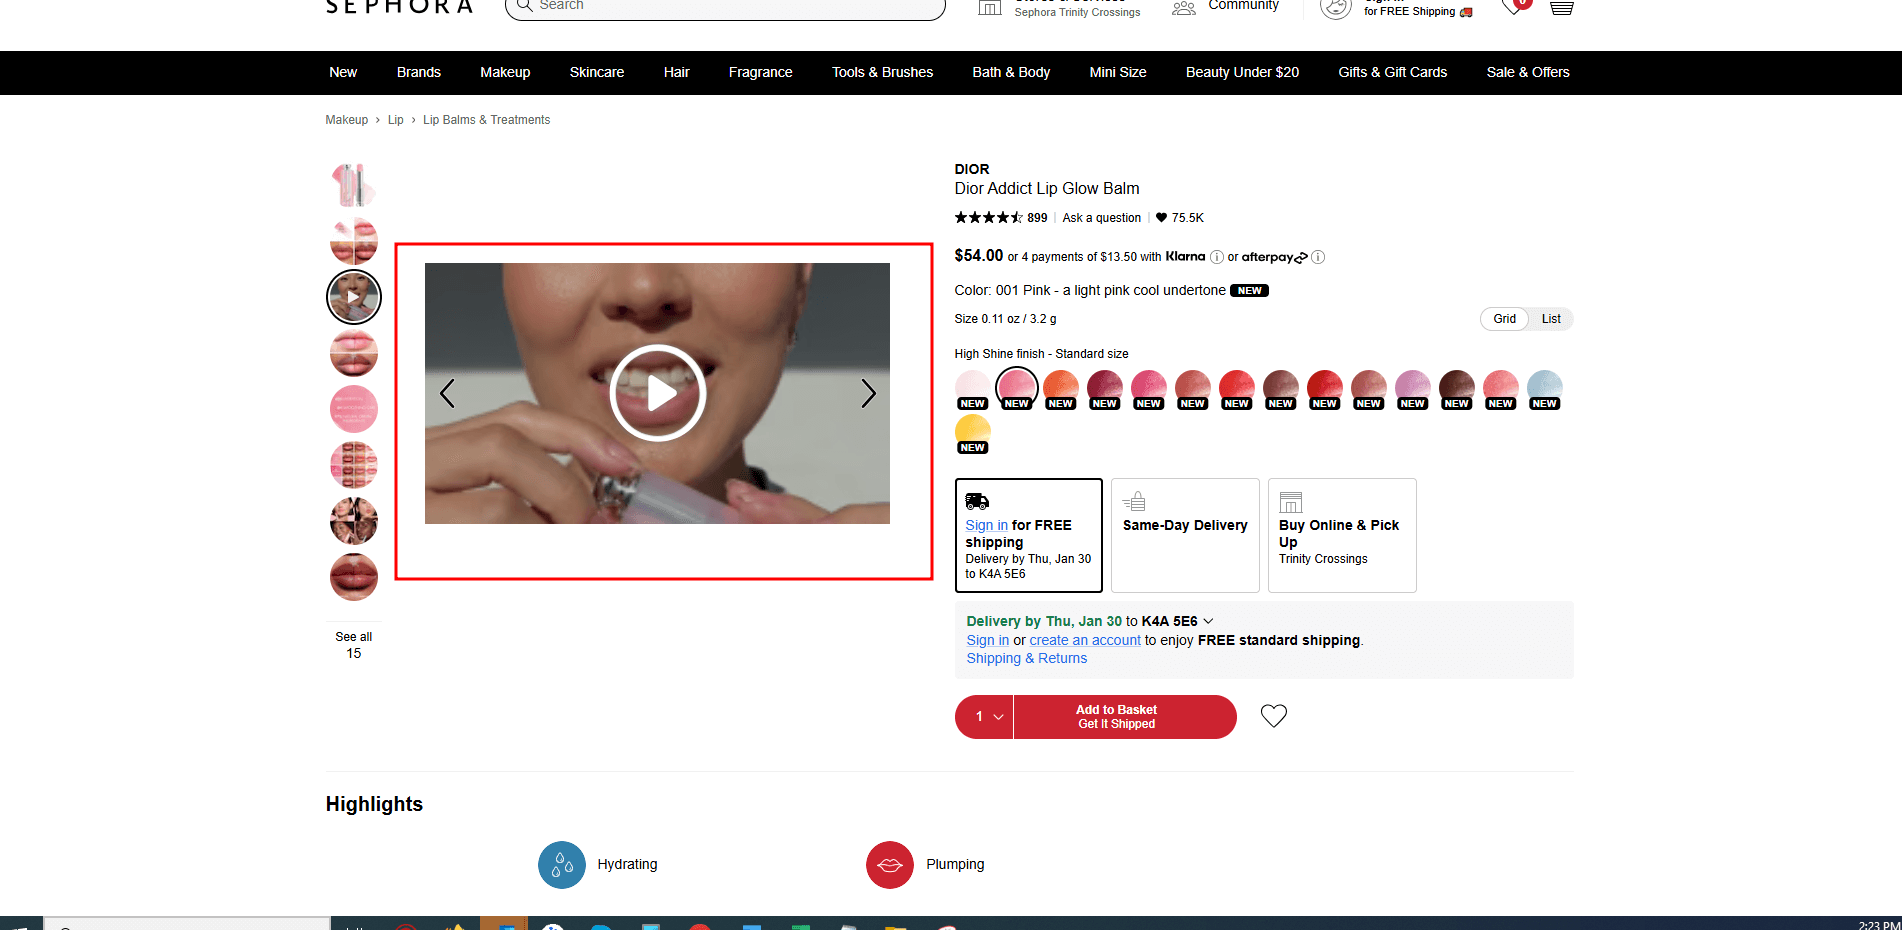
Task: Switch shade display to List view
Action: [1550, 318]
